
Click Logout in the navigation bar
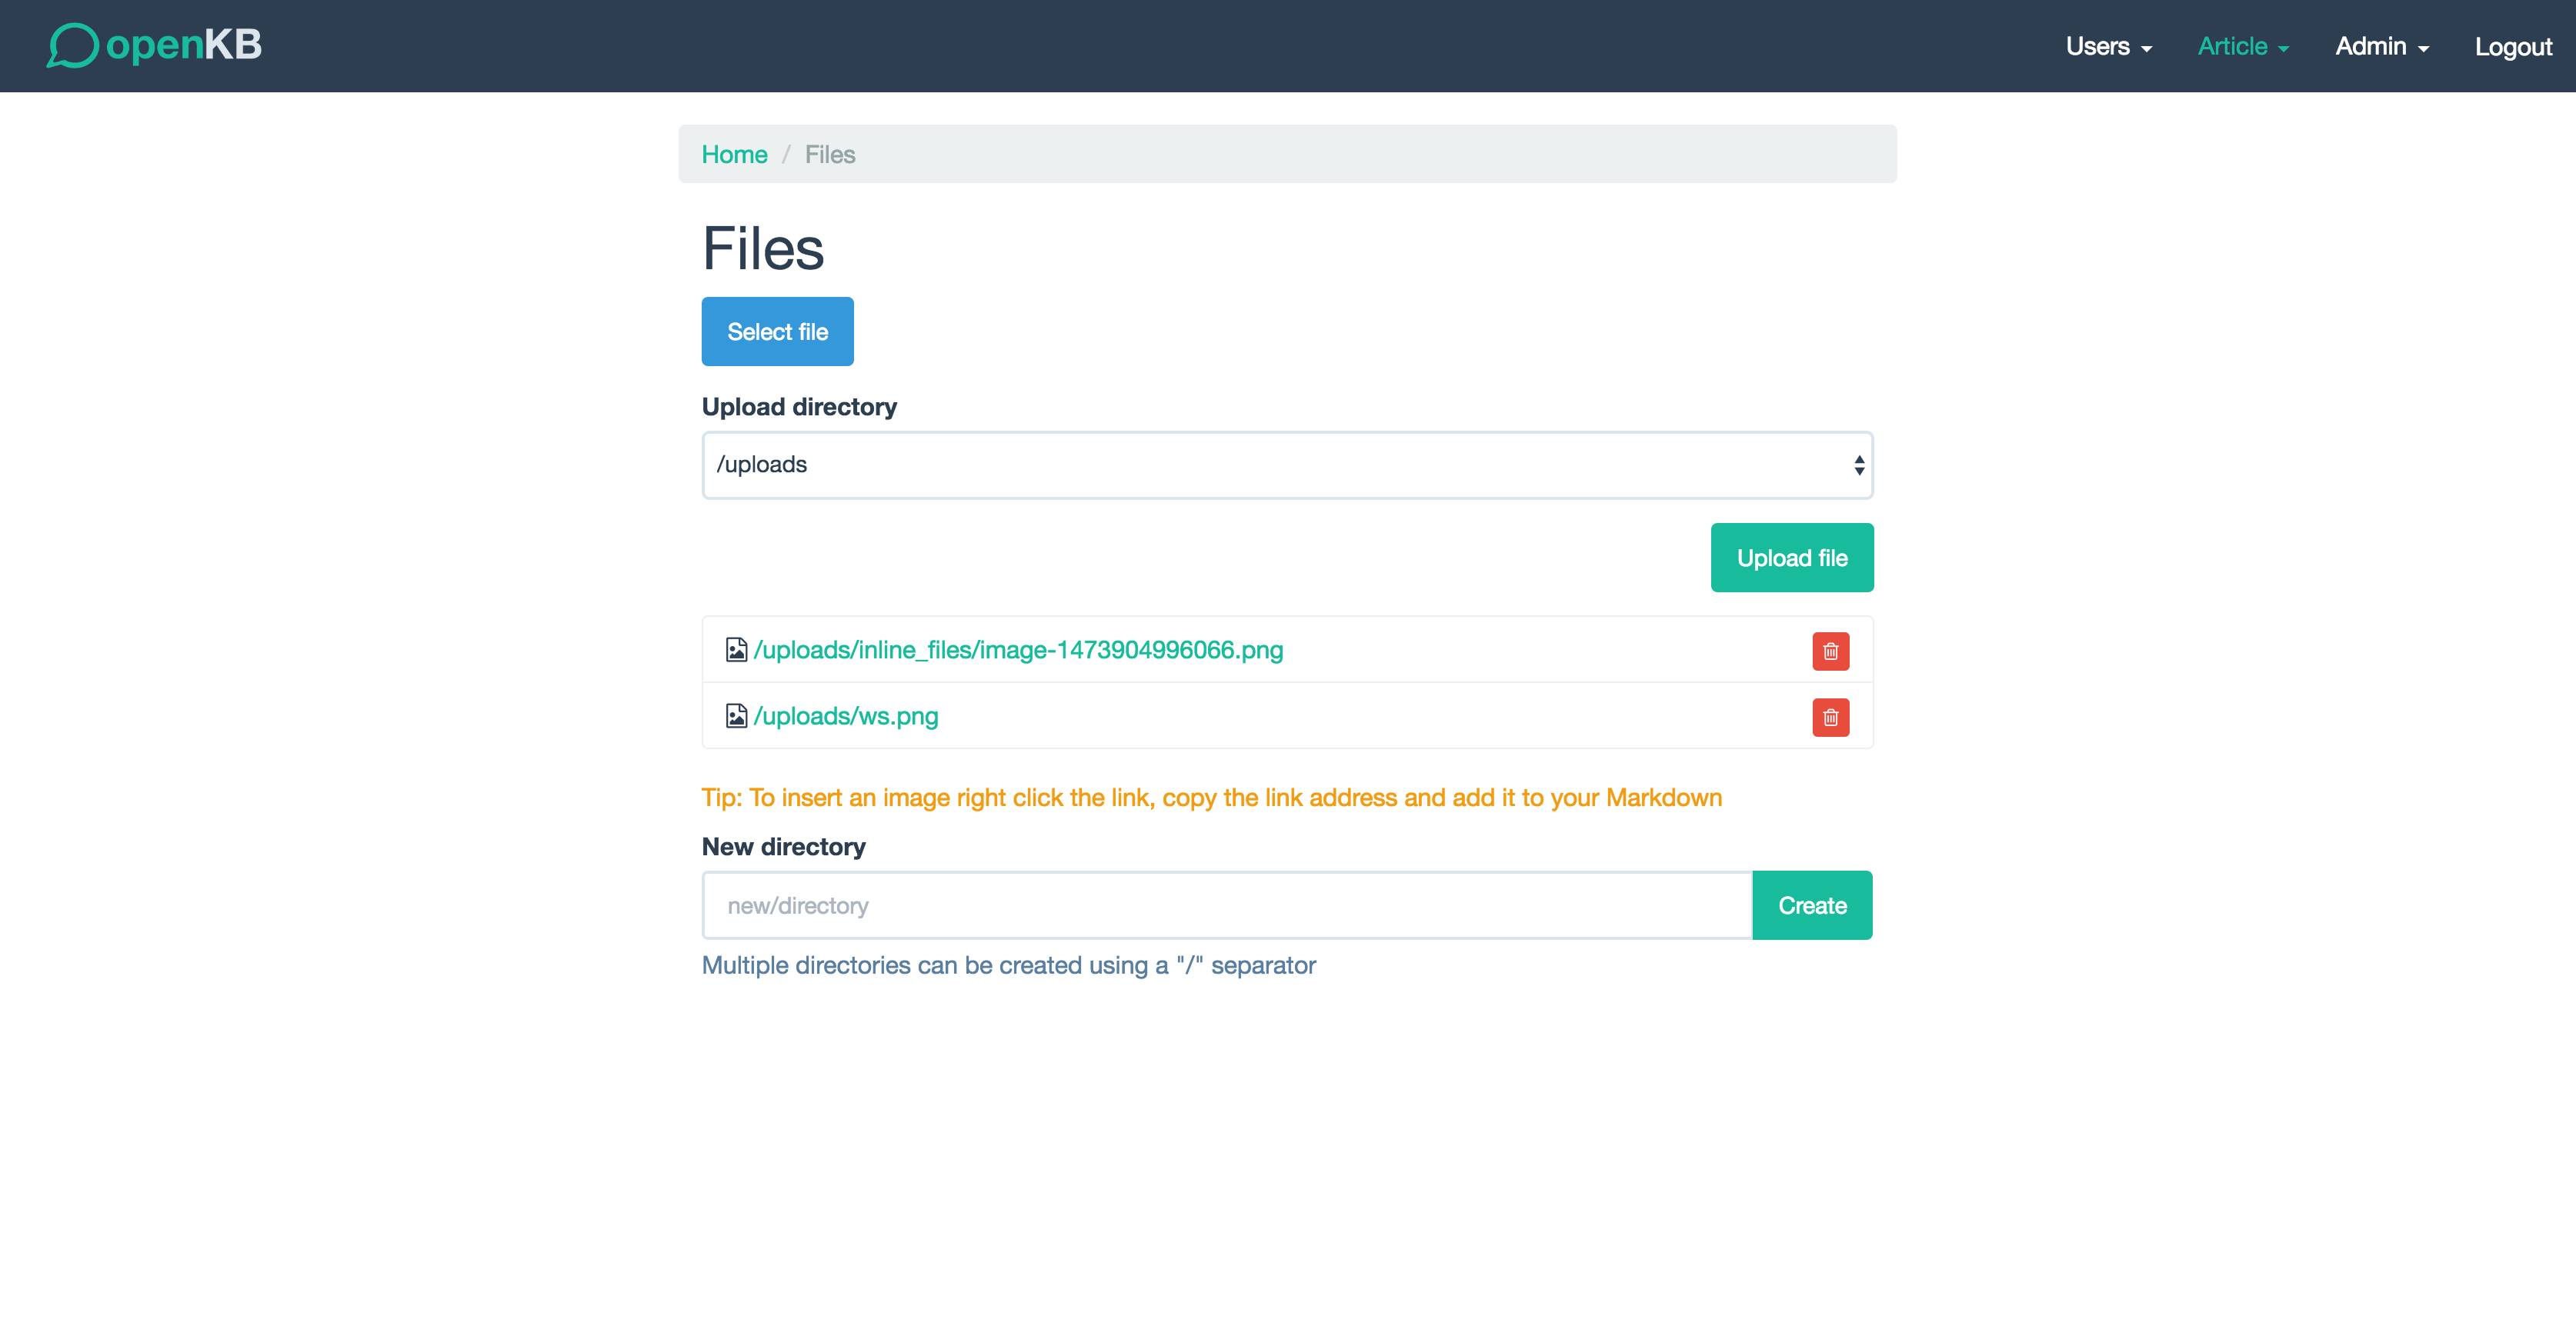point(2512,46)
